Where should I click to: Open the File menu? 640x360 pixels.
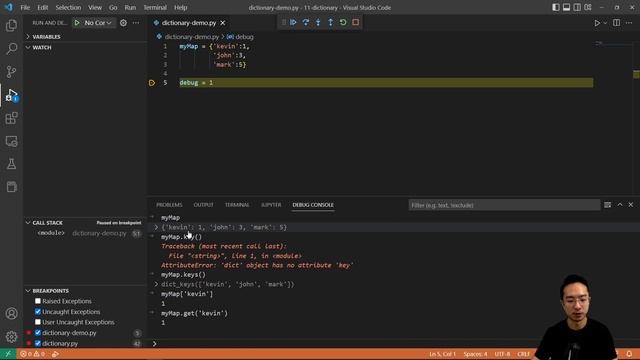coord(25,7)
